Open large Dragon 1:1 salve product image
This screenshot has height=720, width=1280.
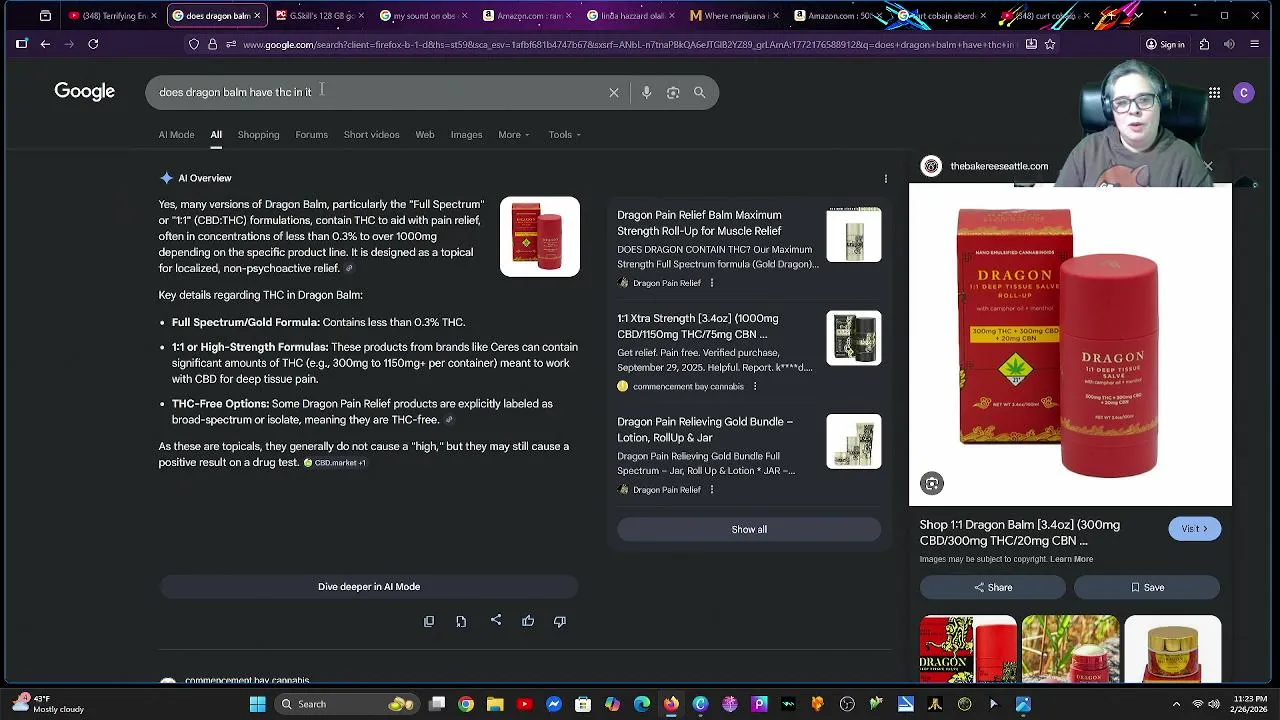pyautogui.click(x=1070, y=345)
